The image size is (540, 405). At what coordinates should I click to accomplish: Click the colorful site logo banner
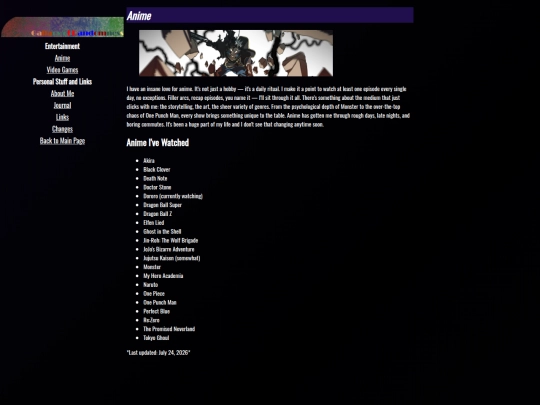point(62,27)
